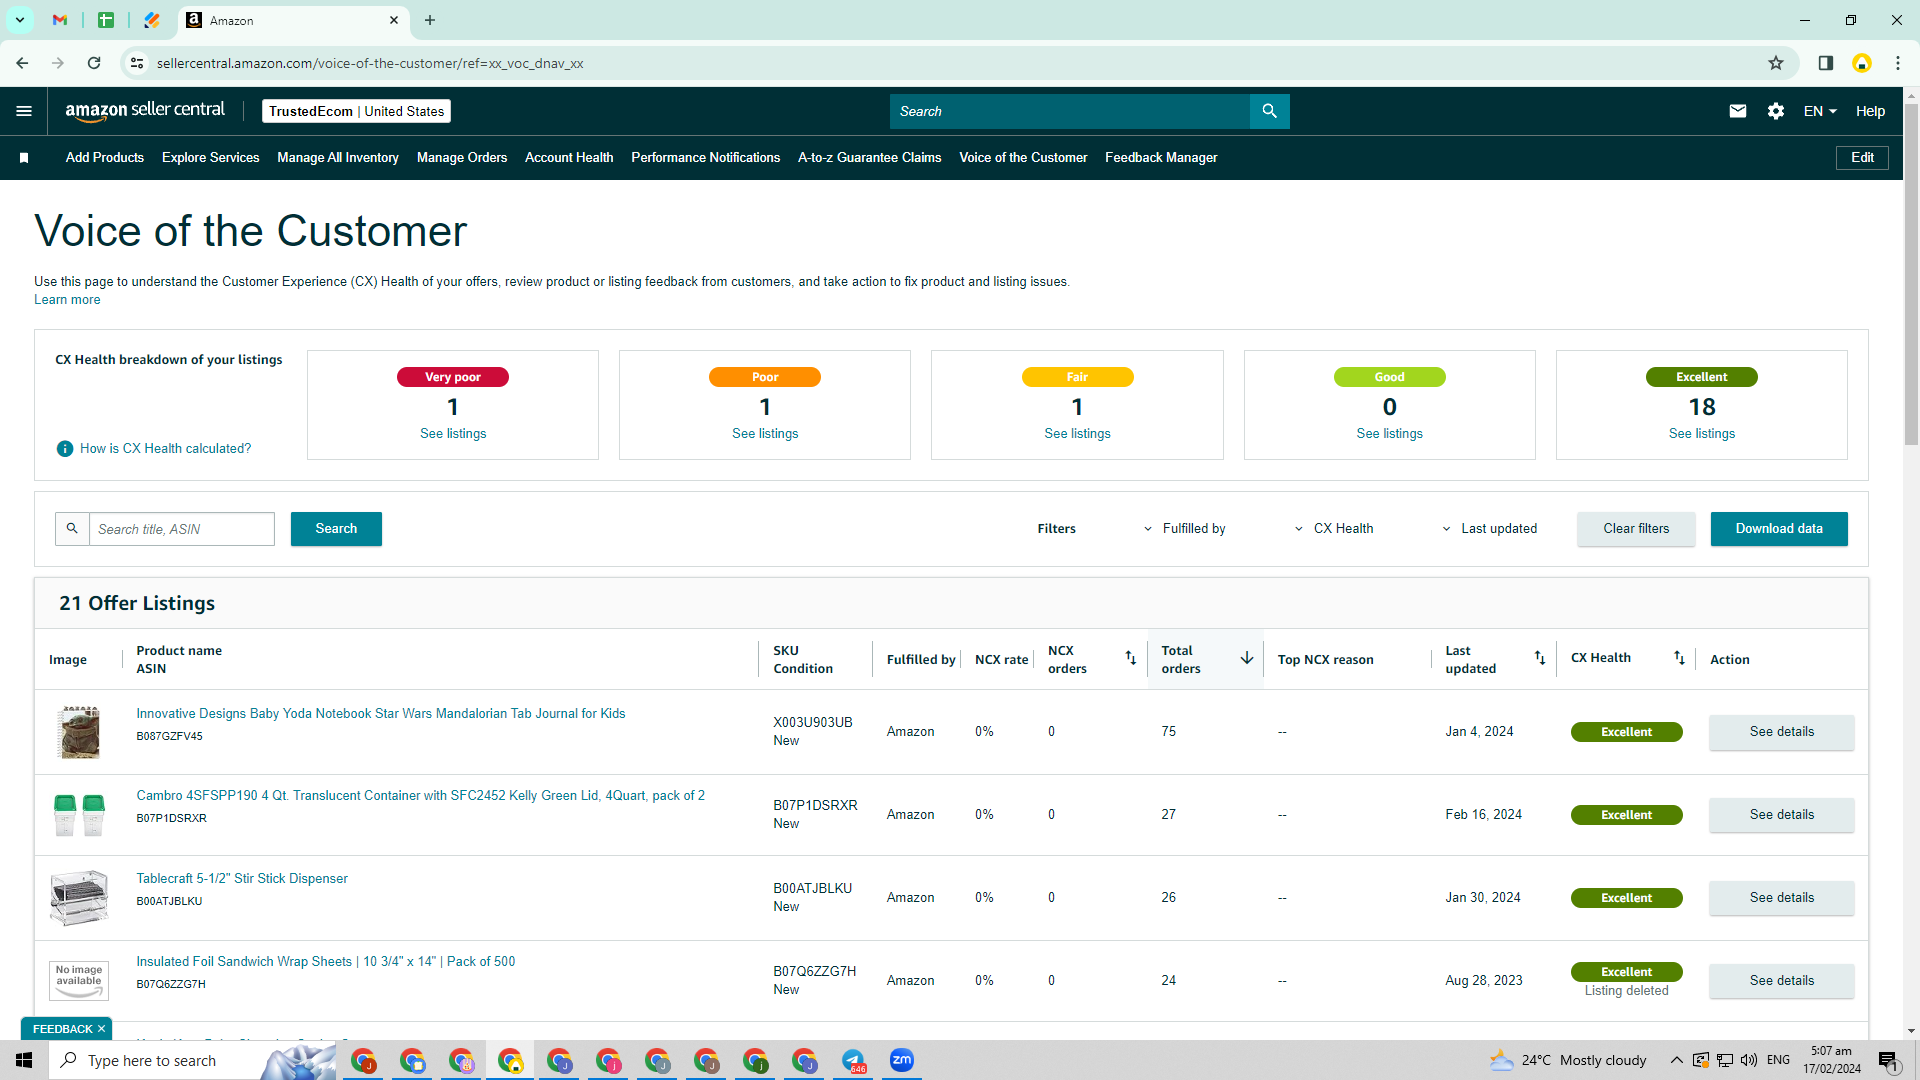This screenshot has width=1920, height=1080.
Task: Click the Learn more link
Action: [67, 300]
